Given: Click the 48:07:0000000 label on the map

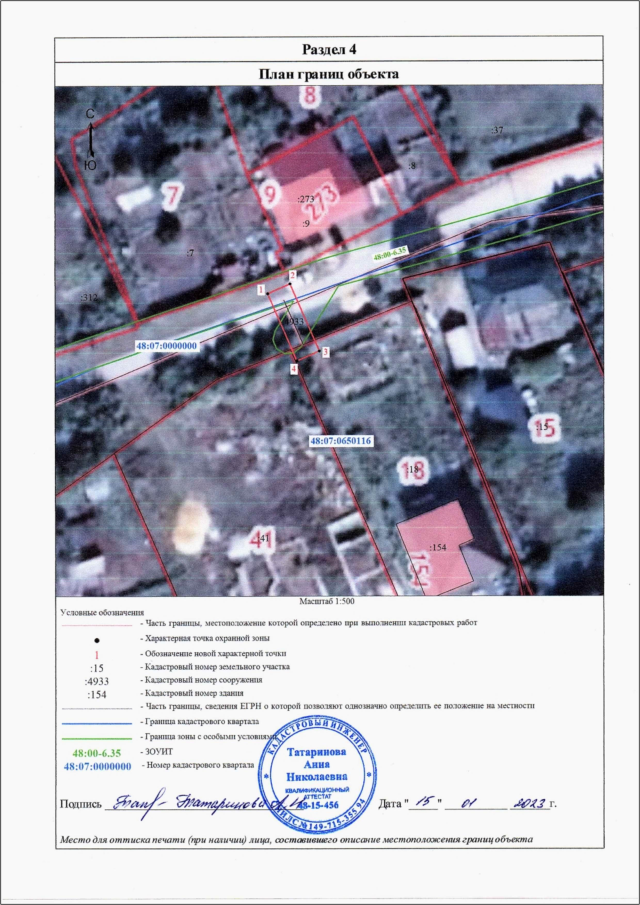Looking at the screenshot, I should [168, 345].
